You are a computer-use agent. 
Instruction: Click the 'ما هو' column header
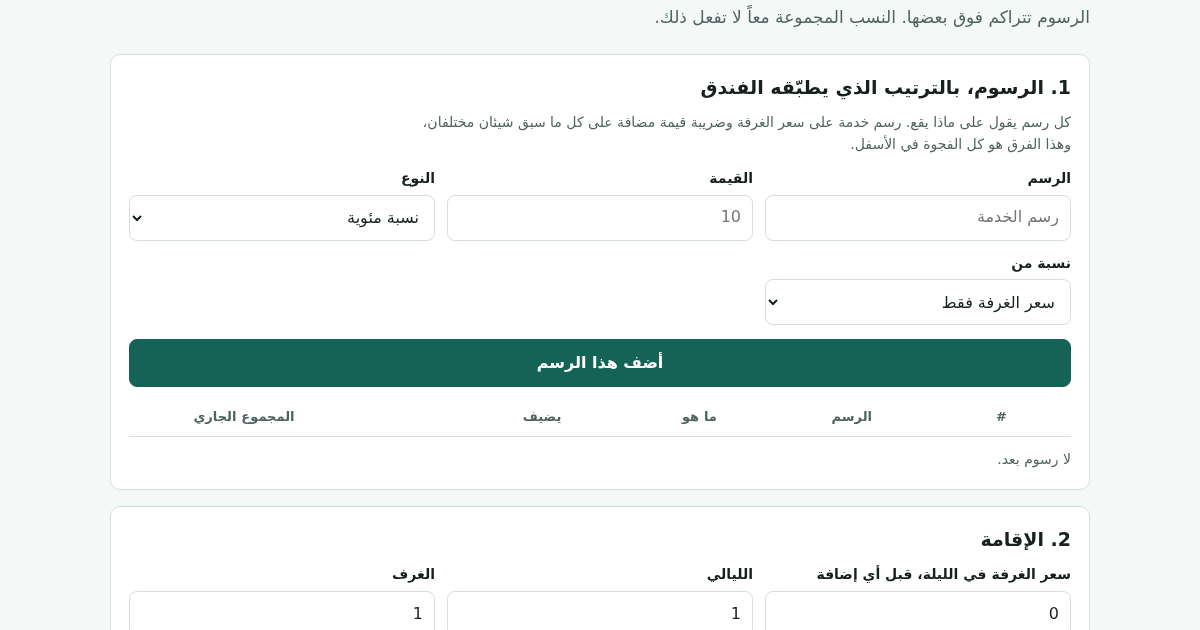click(699, 417)
